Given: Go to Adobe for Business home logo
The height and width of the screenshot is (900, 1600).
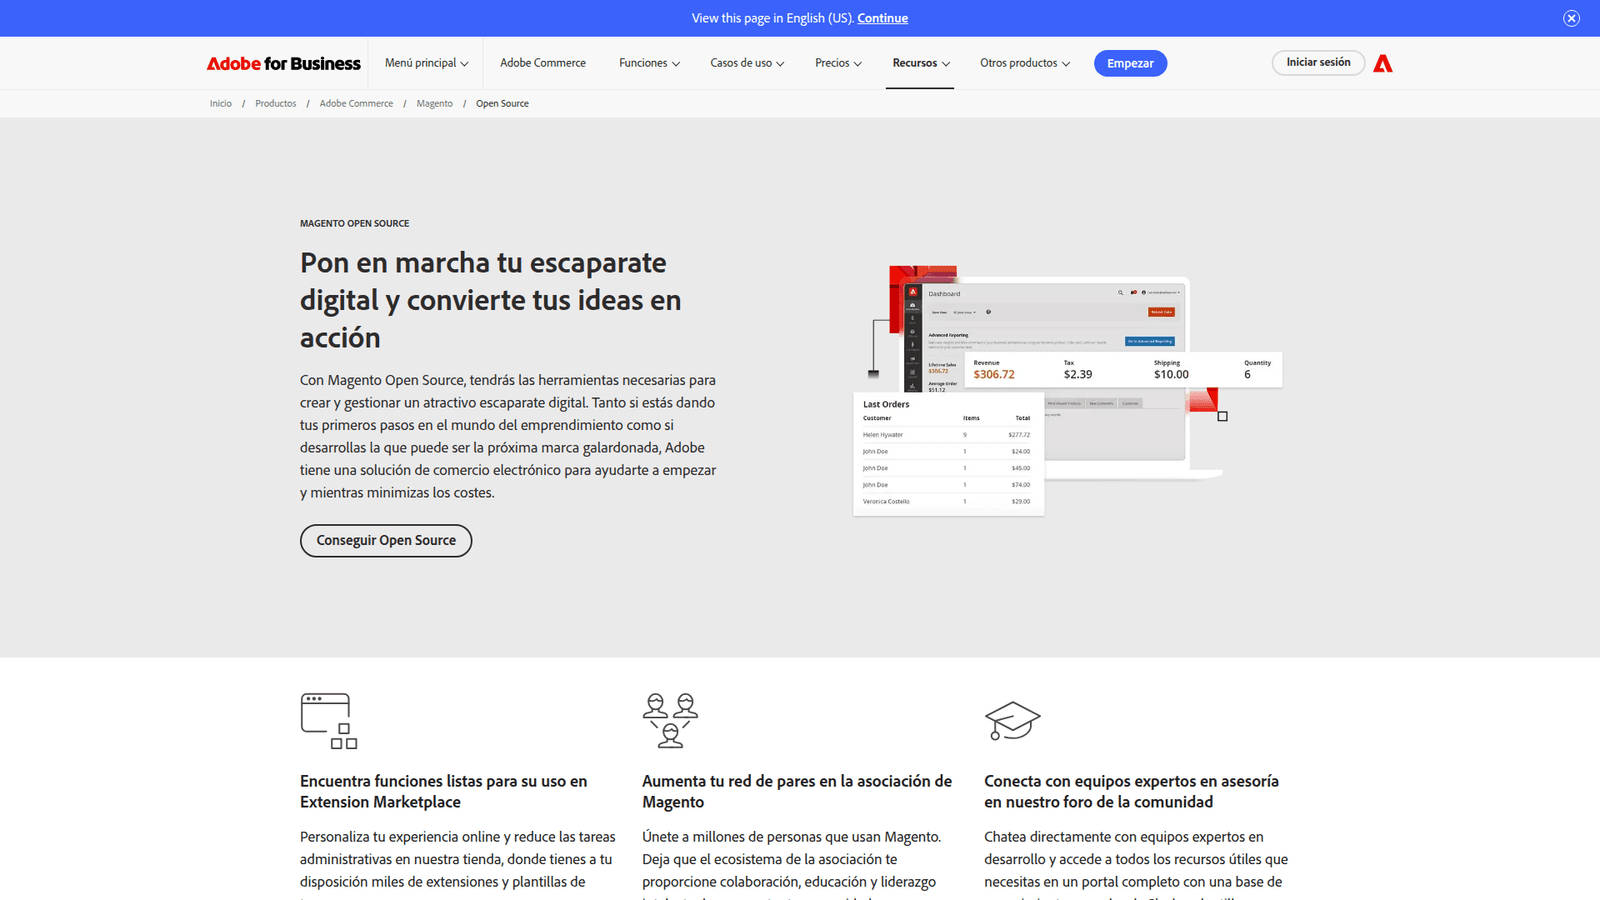Looking at the screenshot, I should [x=284, y=63].
